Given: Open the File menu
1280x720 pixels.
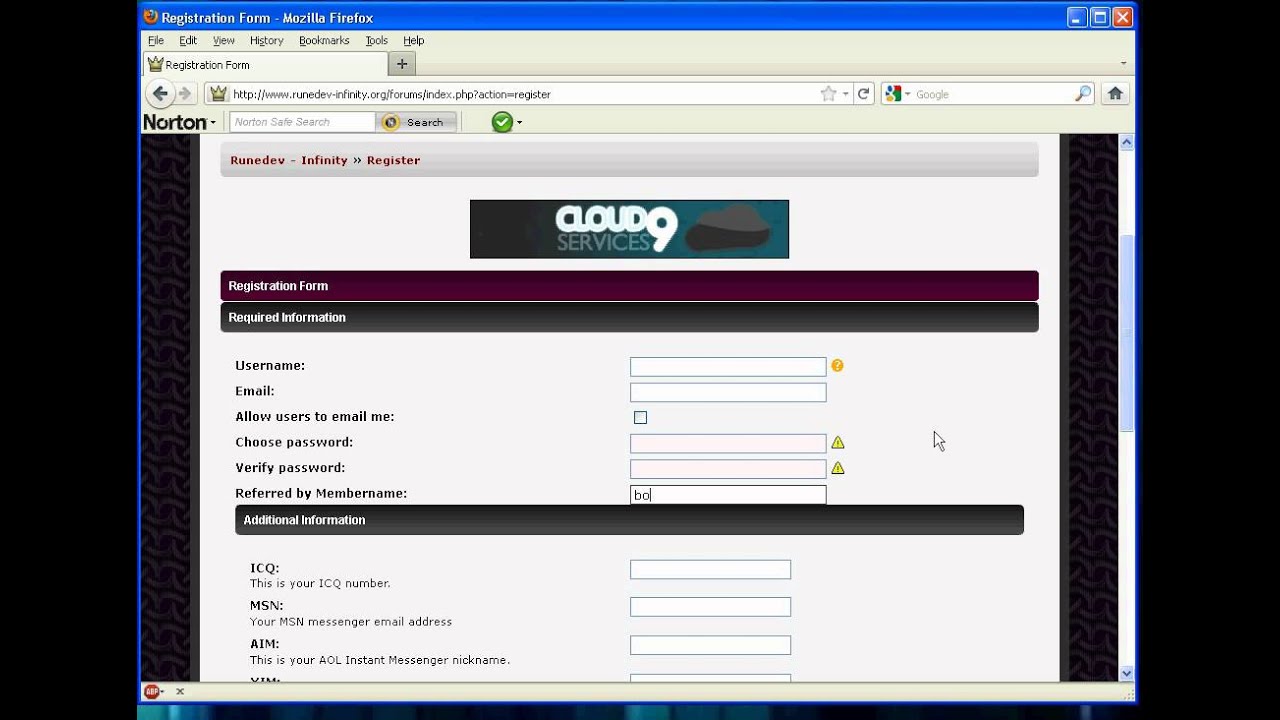Looking at the screenshot, I should (x=156, y=41).
